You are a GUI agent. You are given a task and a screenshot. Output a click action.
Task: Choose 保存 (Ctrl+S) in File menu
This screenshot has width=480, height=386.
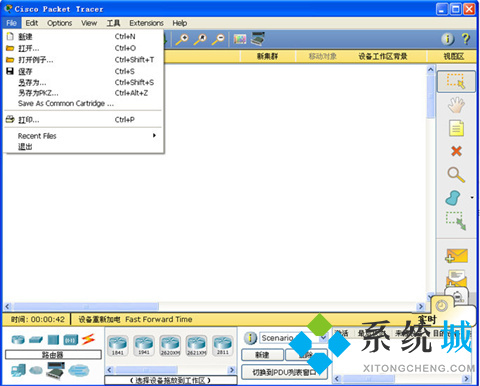[x=83, y=71]
